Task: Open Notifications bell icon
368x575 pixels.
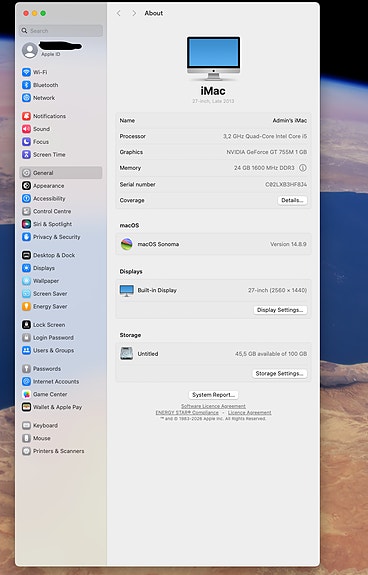Action: (26, 116)
